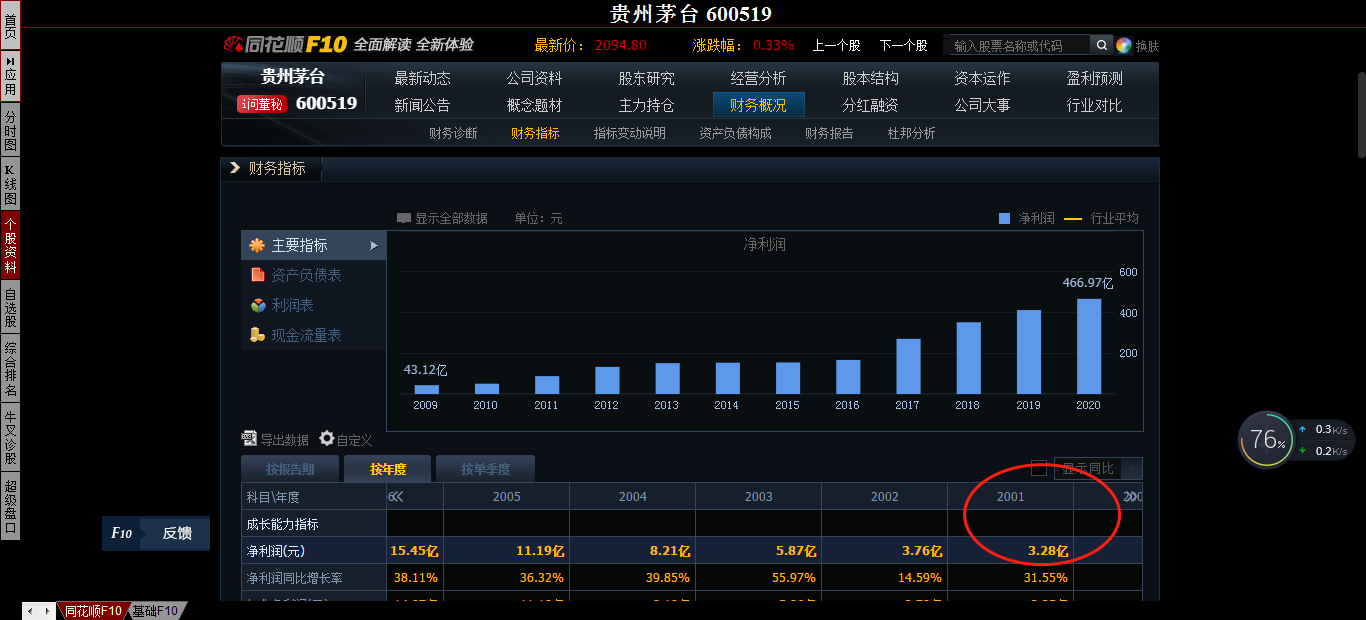Click the 2020 net profit bar
Image resolution: width=1366 pixels, height=620 pixels.
(x=1088, y=346)
